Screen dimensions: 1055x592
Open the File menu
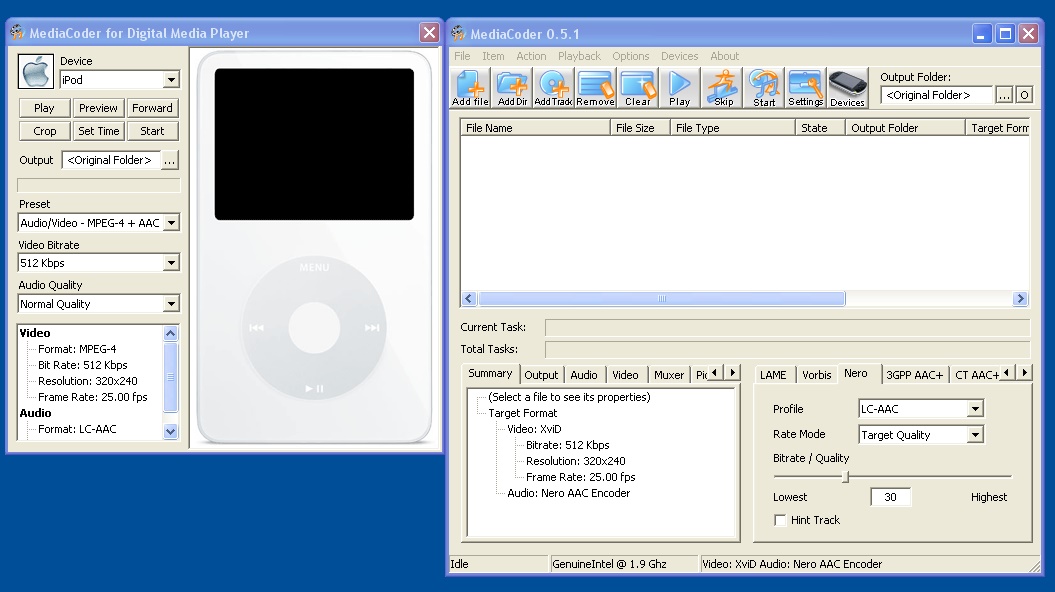tap(462, 56)
